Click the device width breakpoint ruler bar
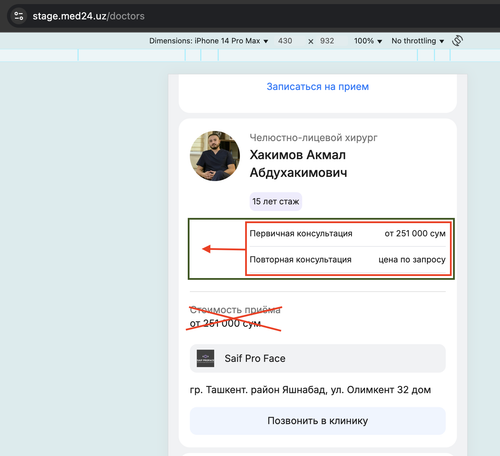The image size is (500, 456). 250,55
